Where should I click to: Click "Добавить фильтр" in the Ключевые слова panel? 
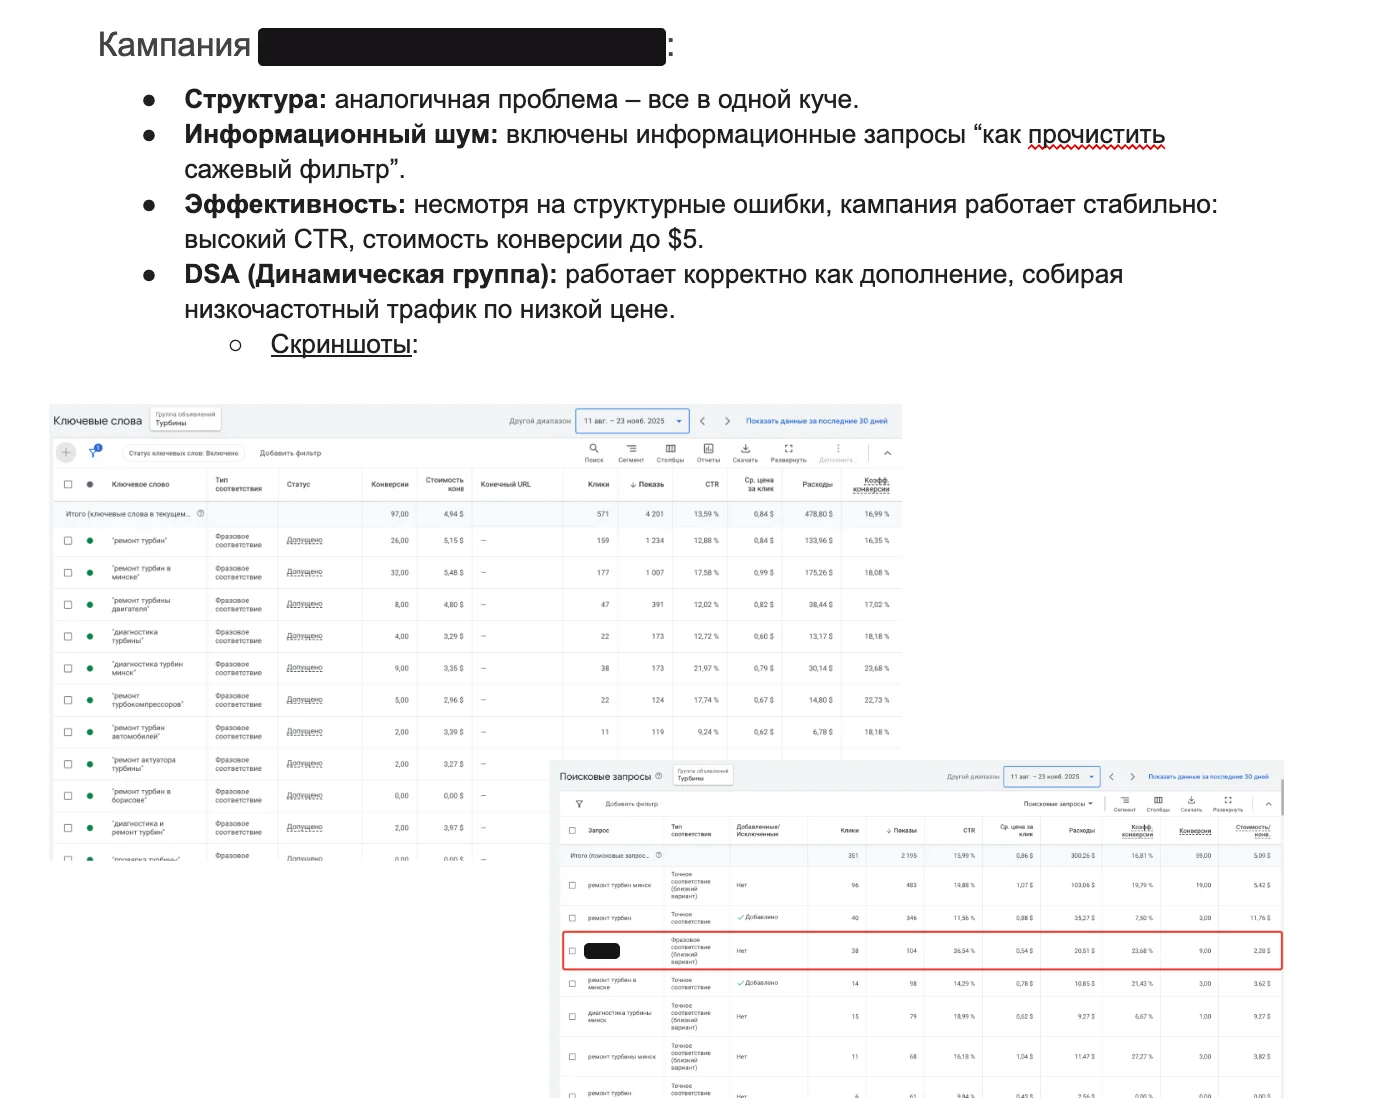pyautogui.click(x=290, y=453)
